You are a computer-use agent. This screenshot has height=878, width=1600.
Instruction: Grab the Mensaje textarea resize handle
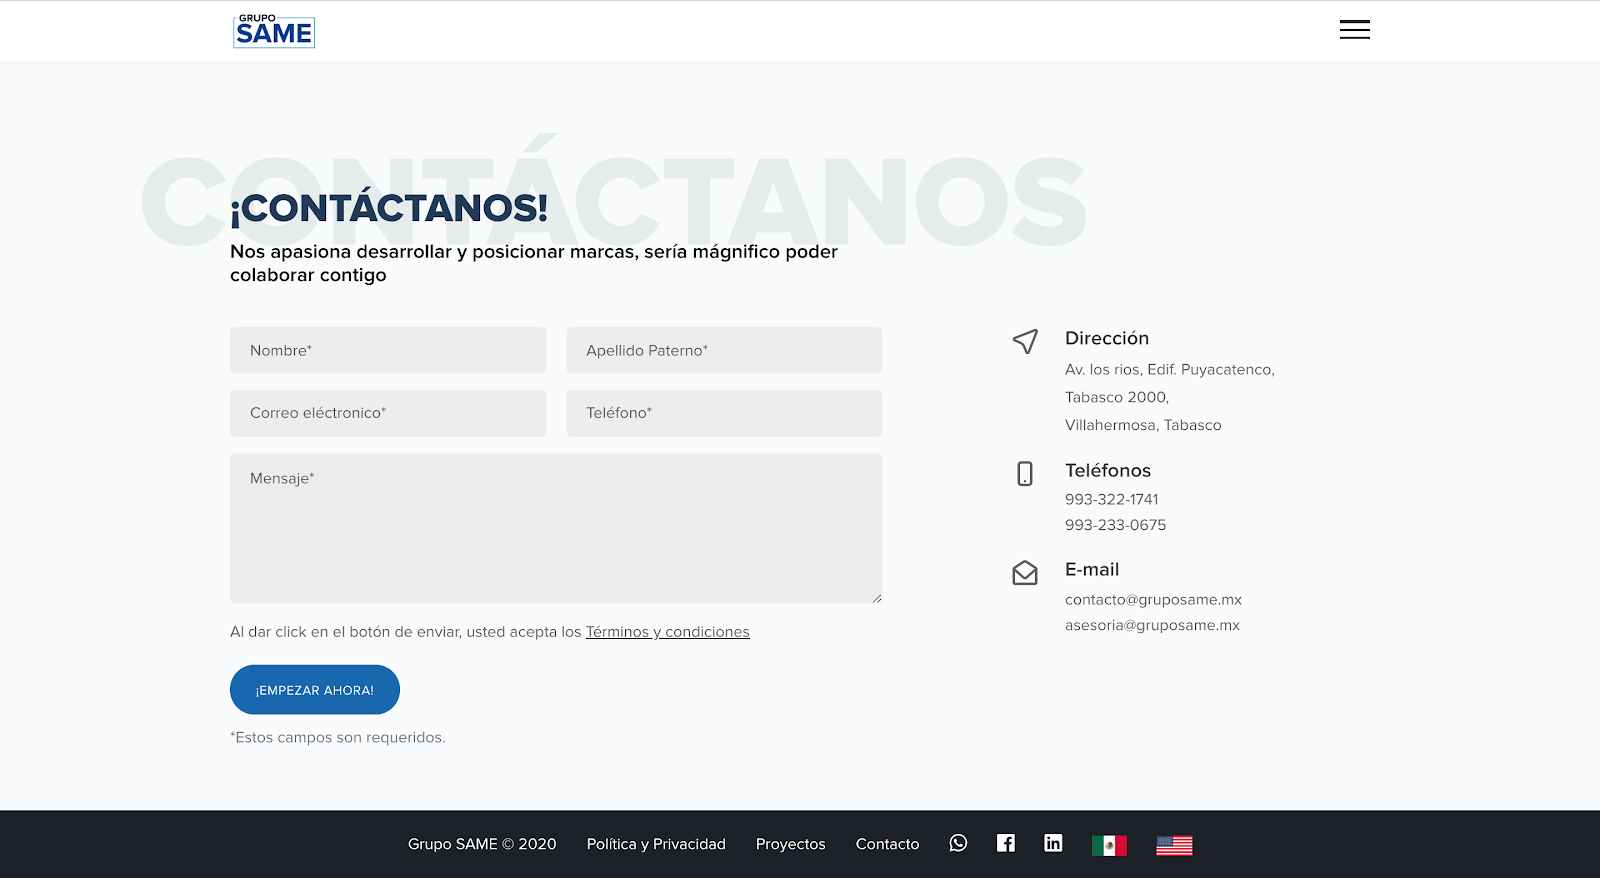877,599
